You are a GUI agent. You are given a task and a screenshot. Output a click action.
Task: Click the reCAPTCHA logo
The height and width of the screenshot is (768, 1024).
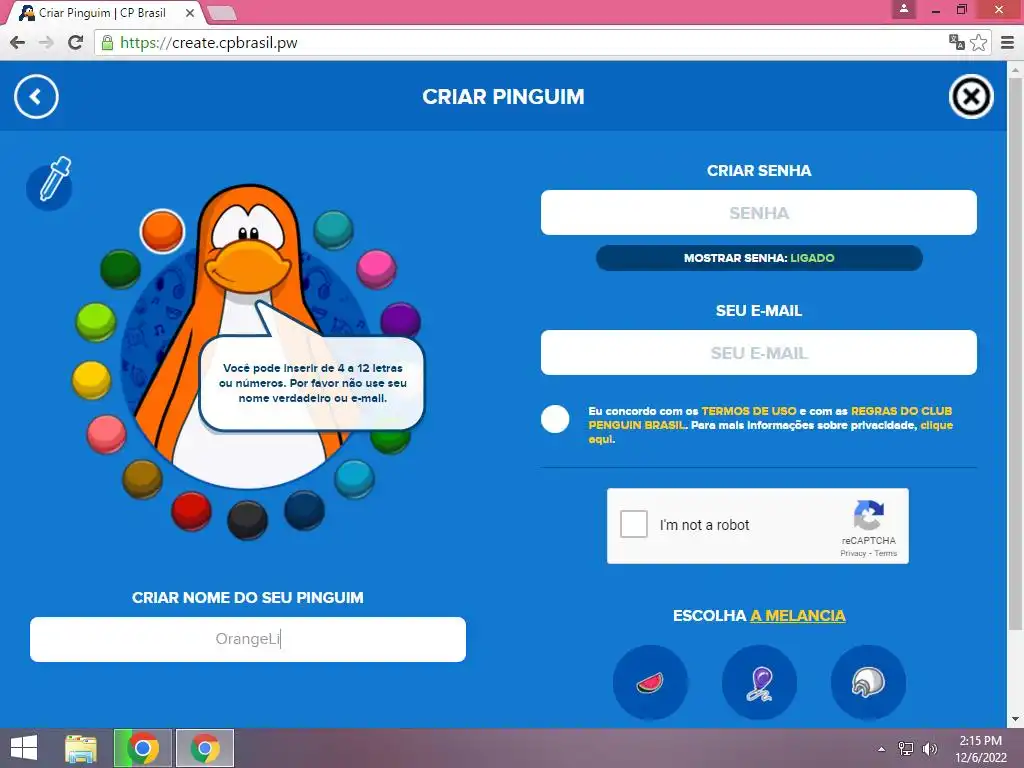pyautogui.click(x=869, y=515)
